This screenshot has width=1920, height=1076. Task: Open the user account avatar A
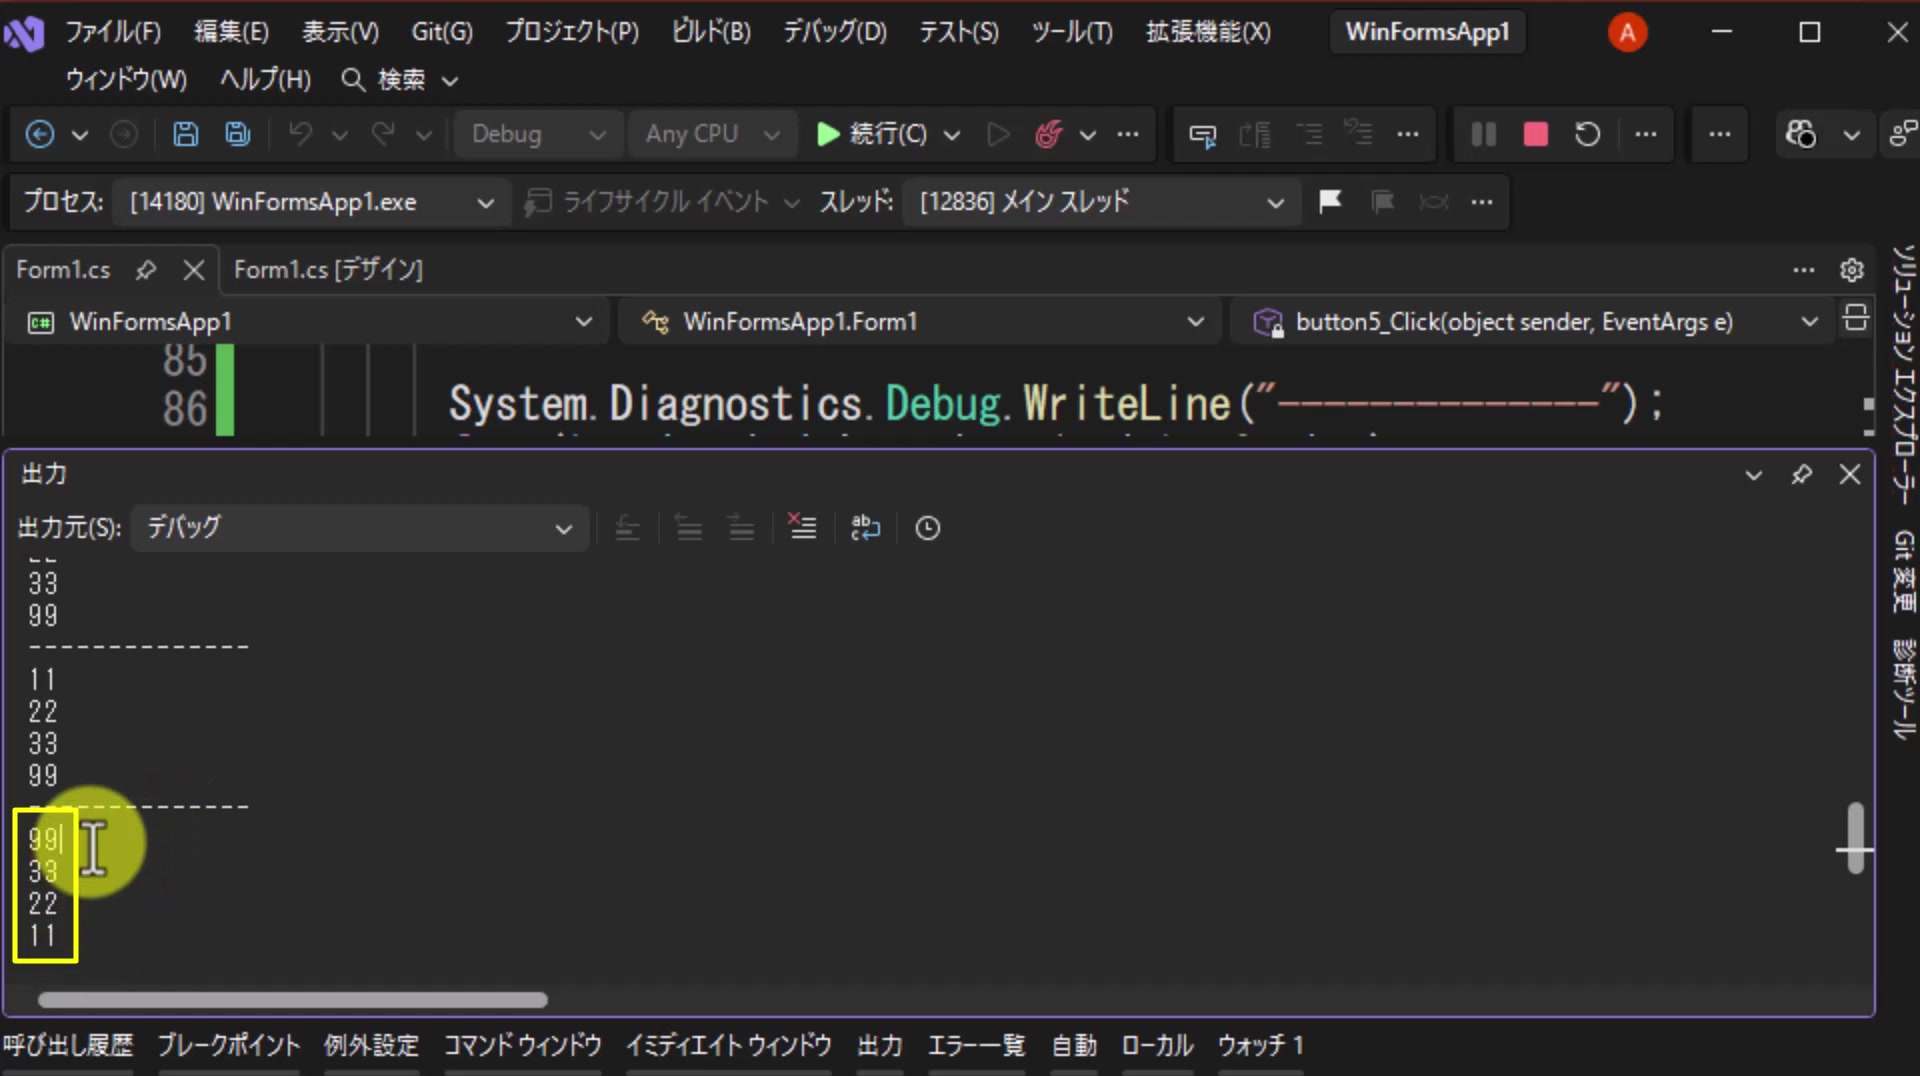click(x=1627, y=33)
